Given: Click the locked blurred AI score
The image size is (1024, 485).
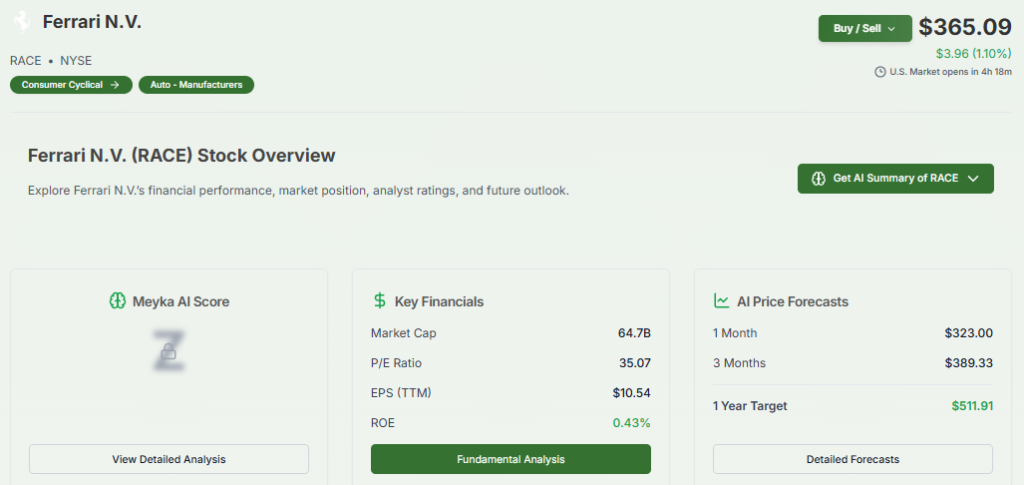Looking at the screenshot, I should [169, 351].
